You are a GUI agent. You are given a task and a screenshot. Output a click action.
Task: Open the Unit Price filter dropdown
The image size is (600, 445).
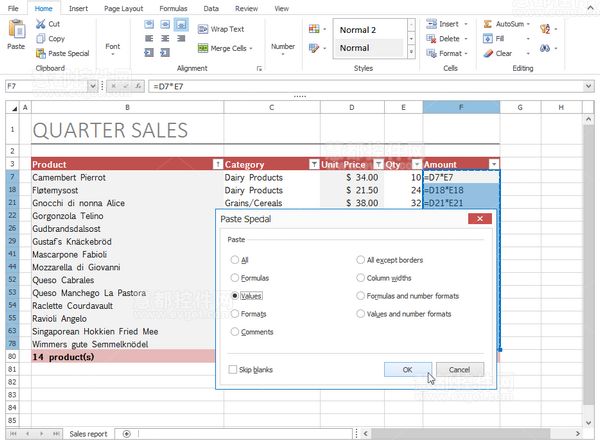click(378, 165)
